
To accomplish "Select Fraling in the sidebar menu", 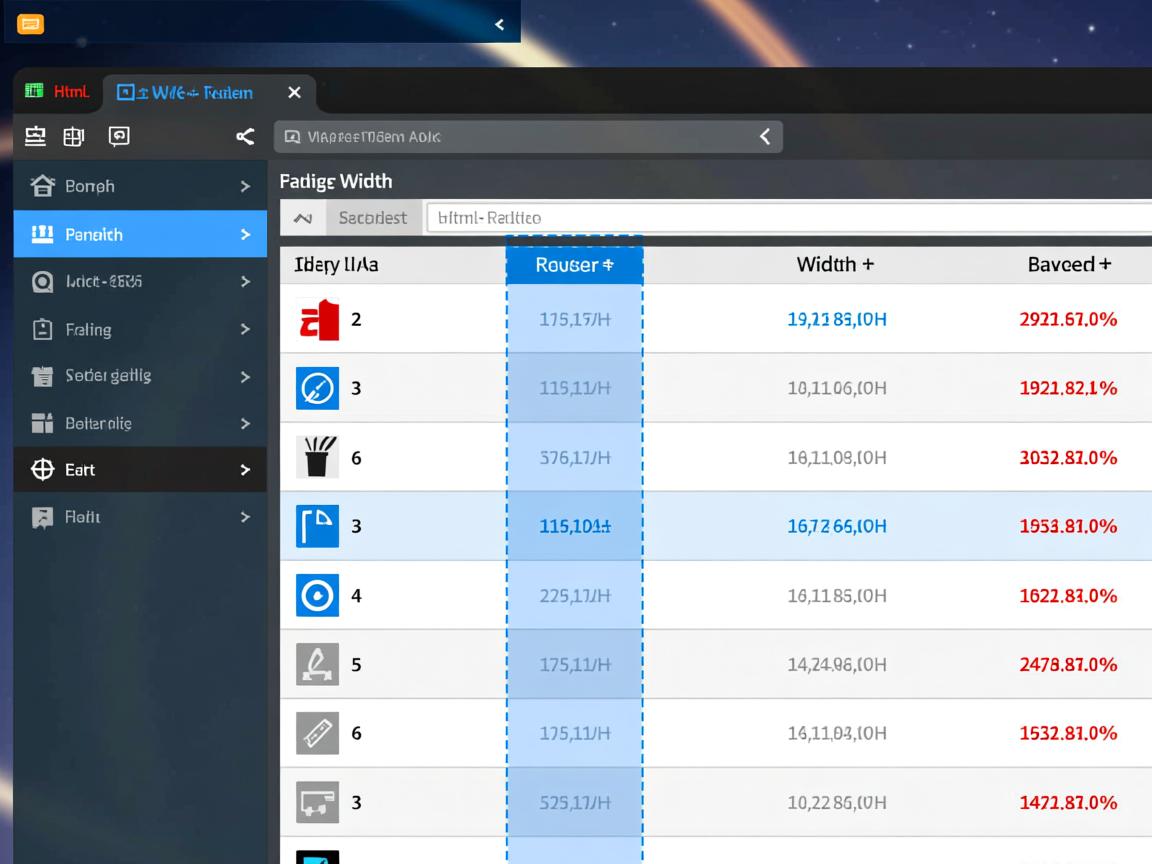I will [x=88, y=329].
